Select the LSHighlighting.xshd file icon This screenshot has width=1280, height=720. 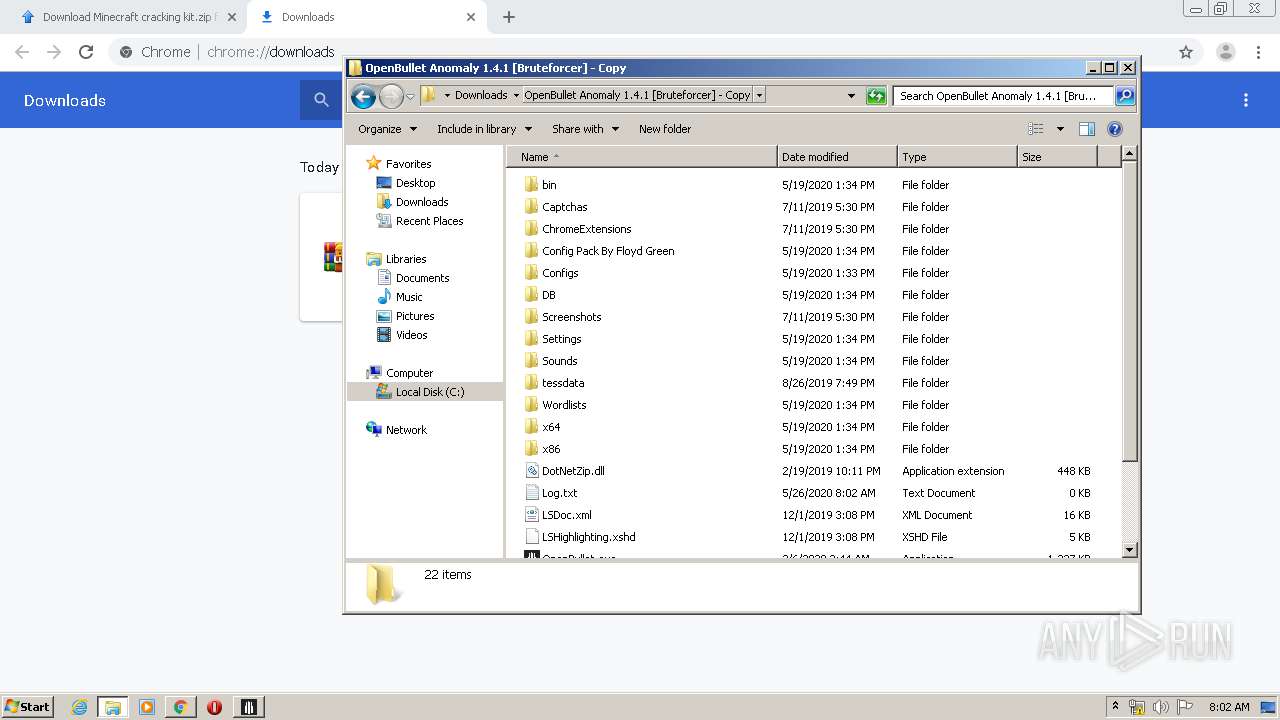click(x=532, y=537)
